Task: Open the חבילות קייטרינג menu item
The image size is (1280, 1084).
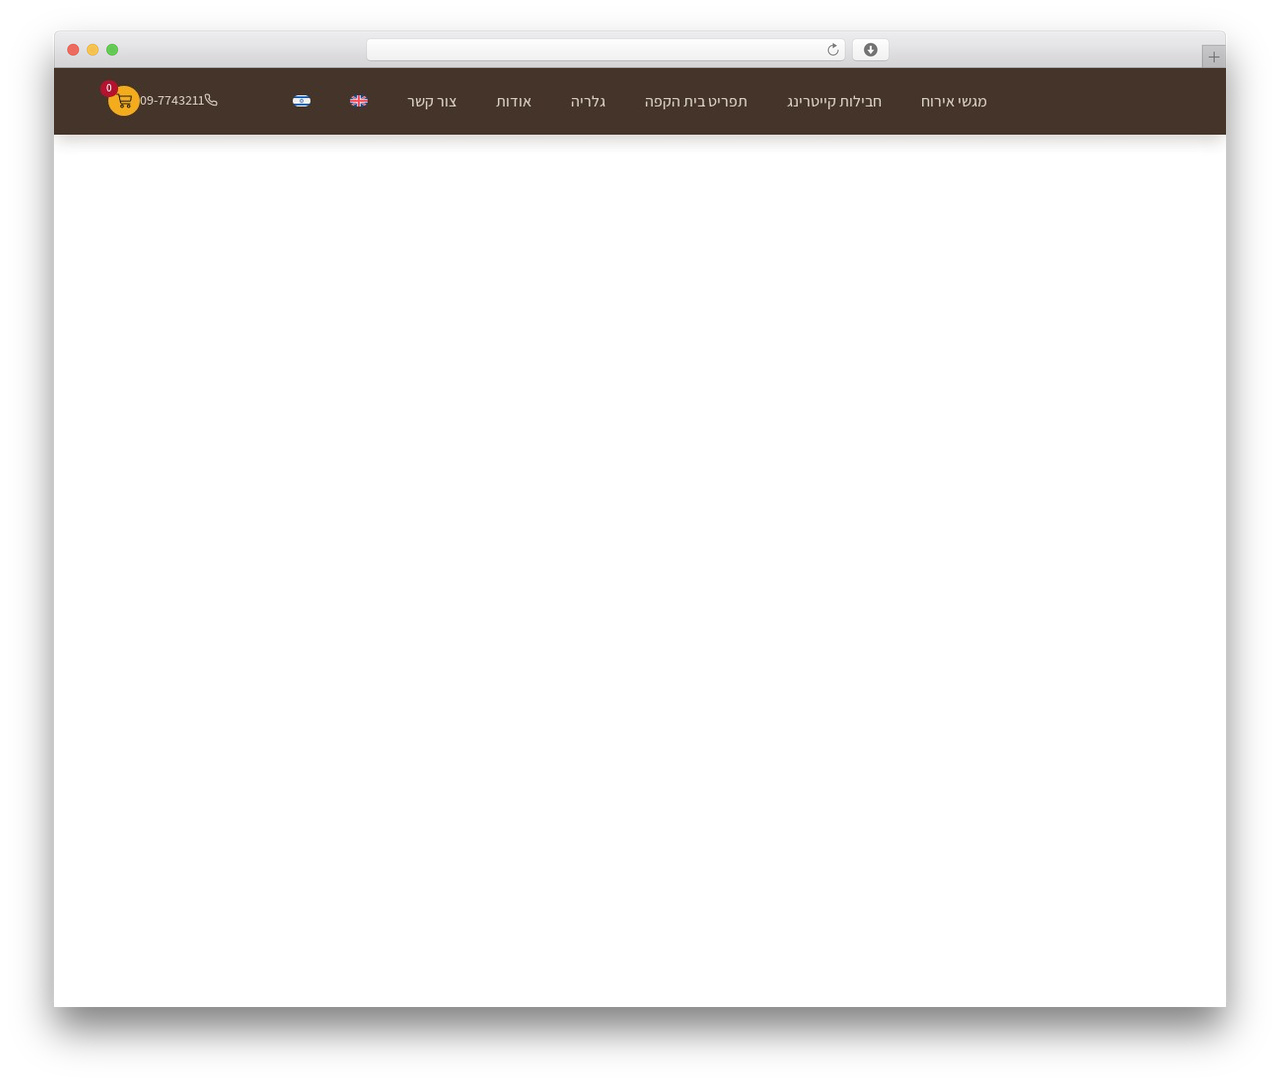Action: (x=834, y=101)
